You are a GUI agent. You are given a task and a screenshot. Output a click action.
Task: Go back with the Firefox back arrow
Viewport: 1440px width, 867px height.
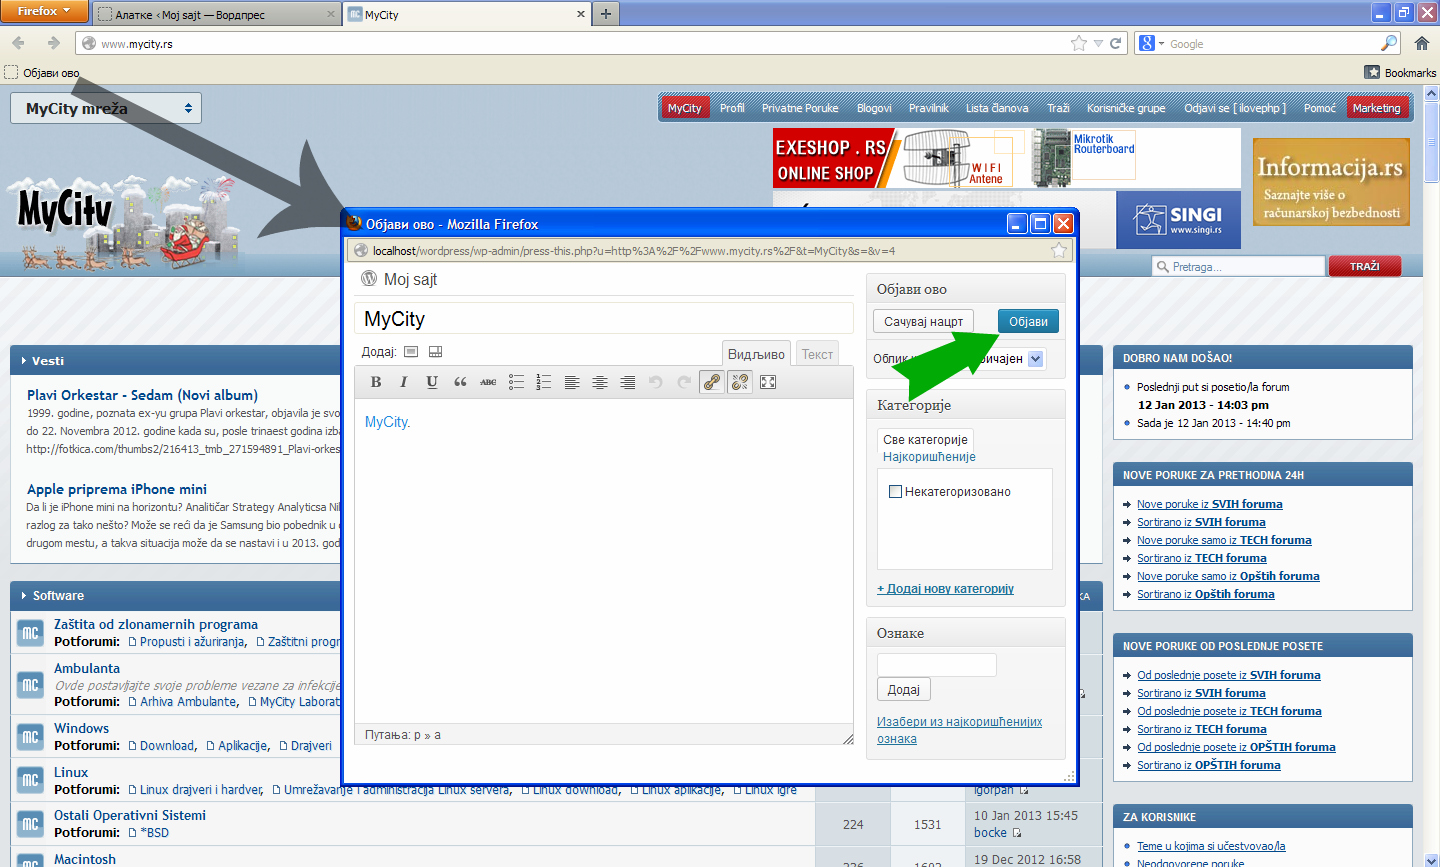19,43
